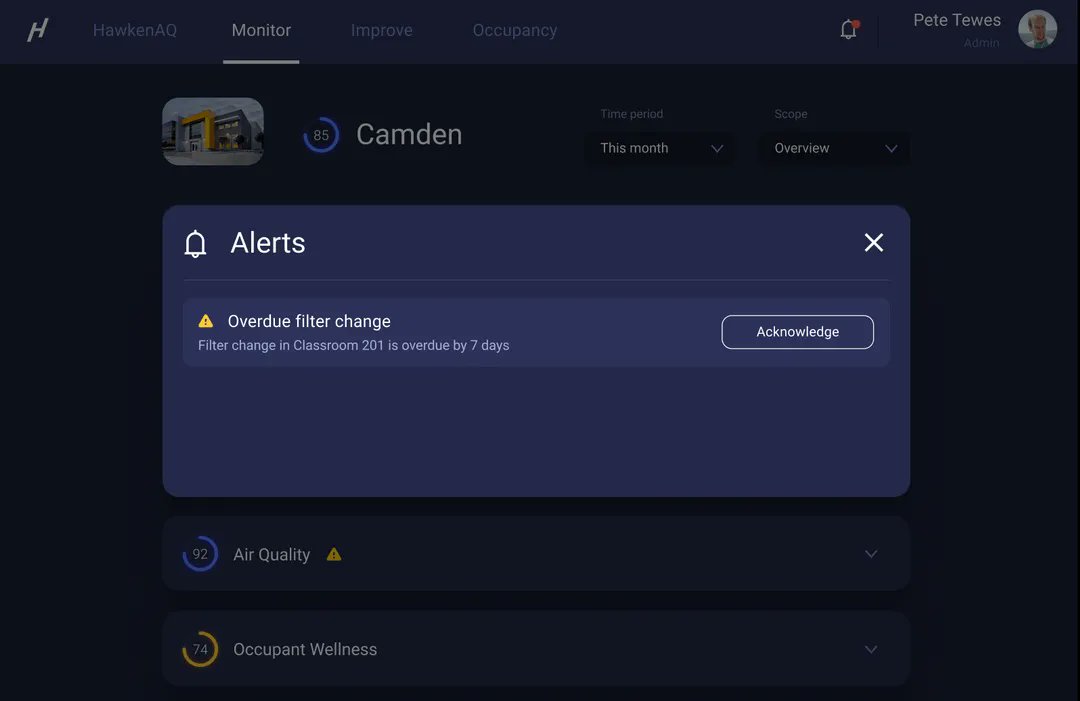
Task: Expand the Air Quality section chevron
Action: tap(871, 554)
